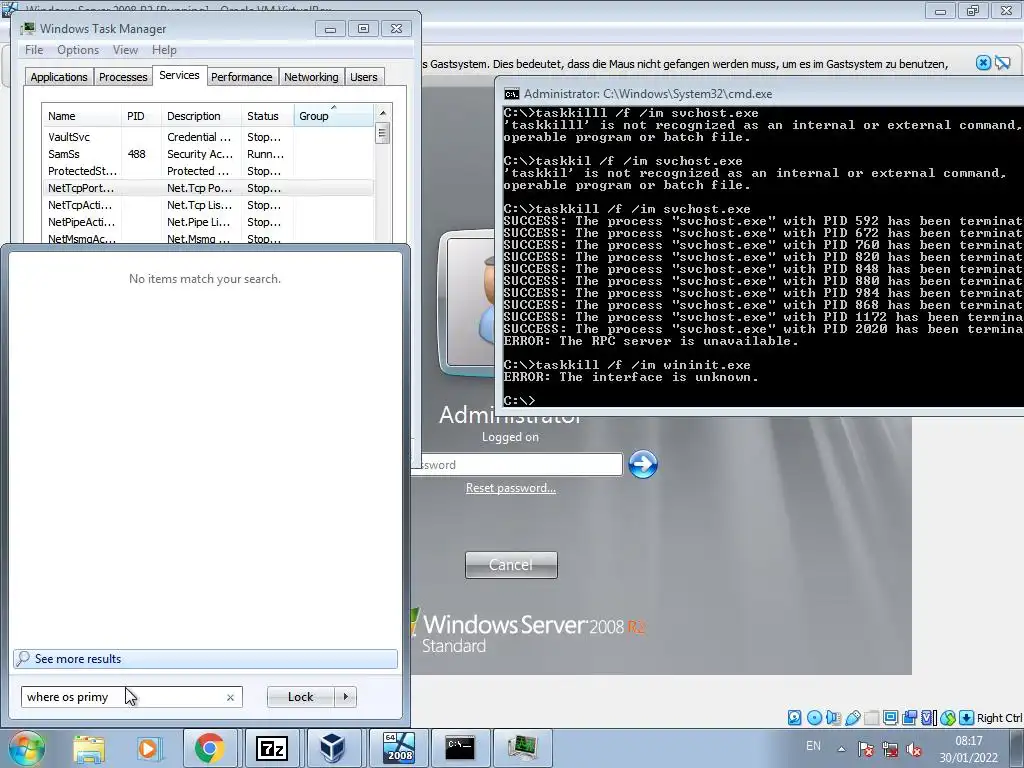Click VirtualBox audio status icon
1024x768 pixels.
[833, 718]
